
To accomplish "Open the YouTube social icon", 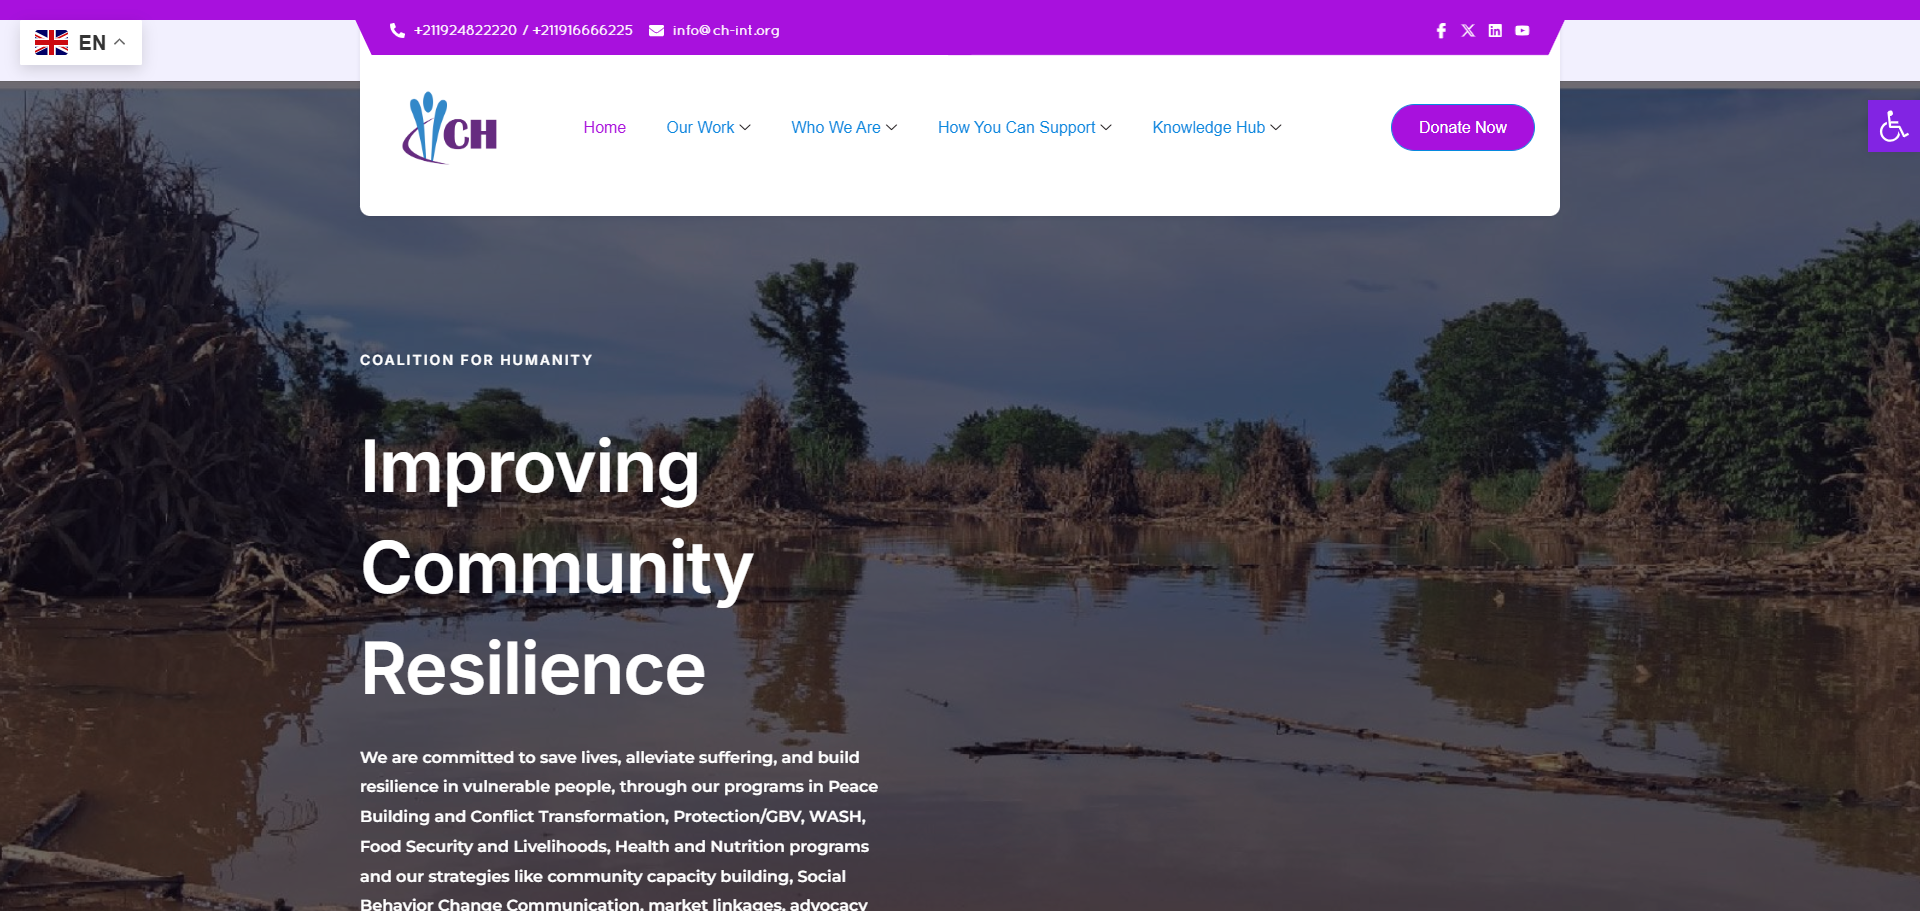I will [x=1522, y=31].
